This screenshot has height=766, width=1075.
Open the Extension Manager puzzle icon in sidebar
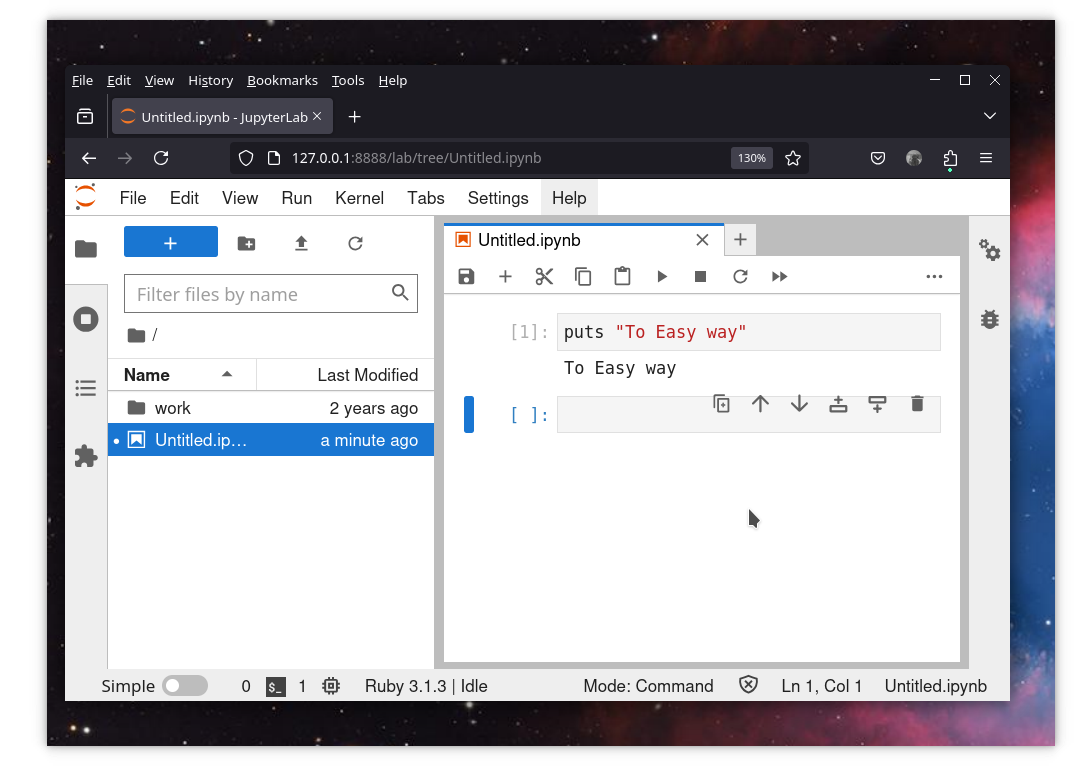tap(86, 456)
